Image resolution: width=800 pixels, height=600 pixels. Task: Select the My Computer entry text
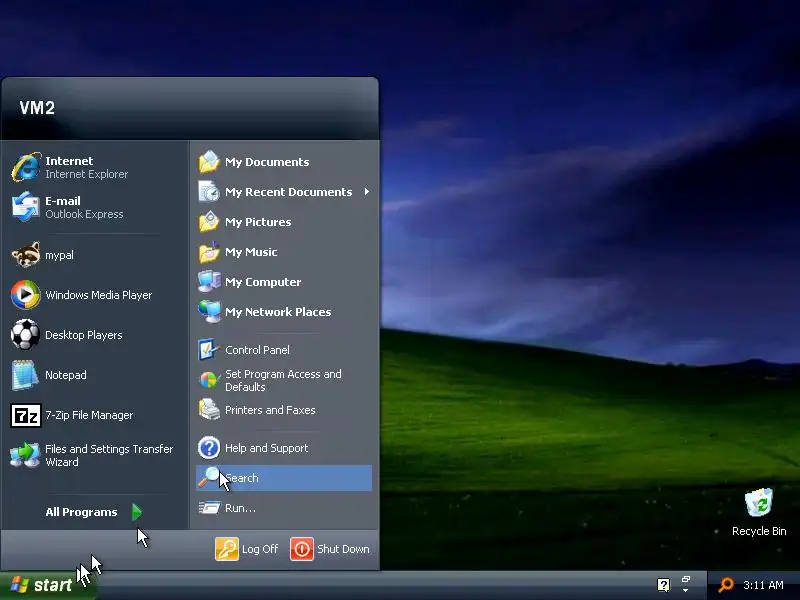pos(263,282)
